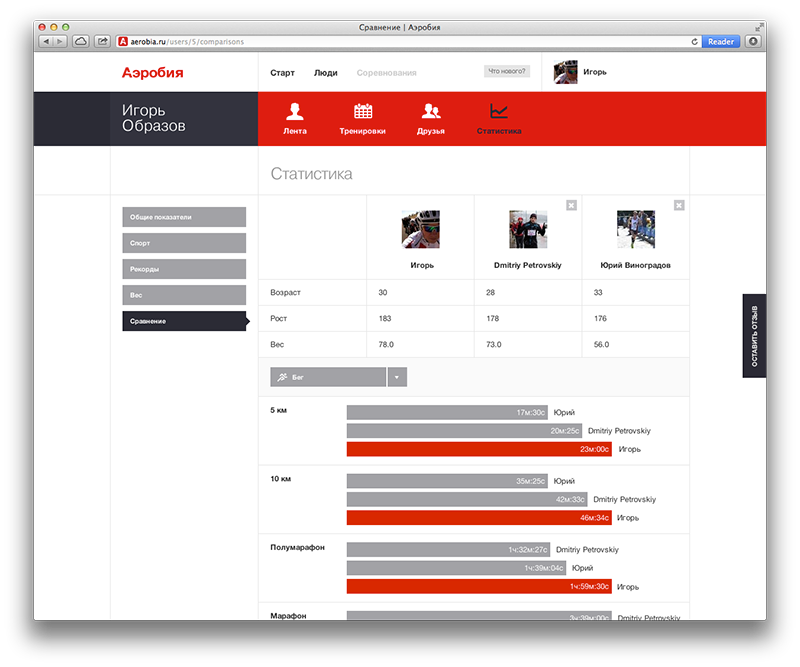Click the Оставить отзыв side tab
Screen dimensions: 800x667
pyautogui.click(x=754, y=336)
